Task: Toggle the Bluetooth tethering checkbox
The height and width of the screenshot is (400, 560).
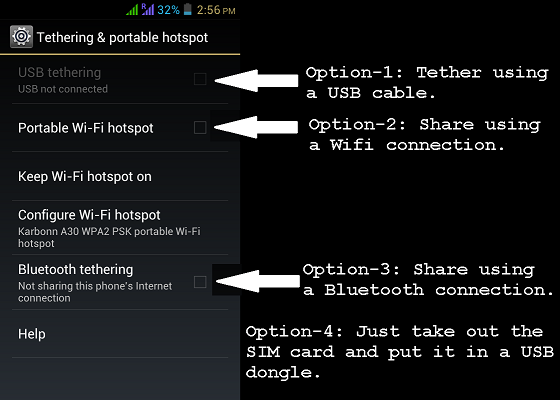Action: (x=200, y=282)
